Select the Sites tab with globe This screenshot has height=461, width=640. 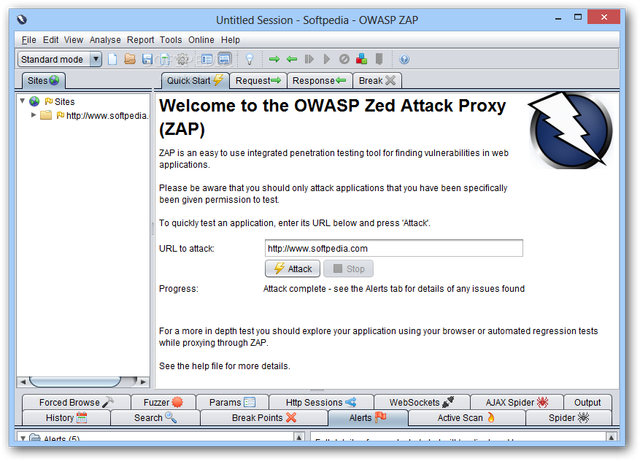pos(43,80)
